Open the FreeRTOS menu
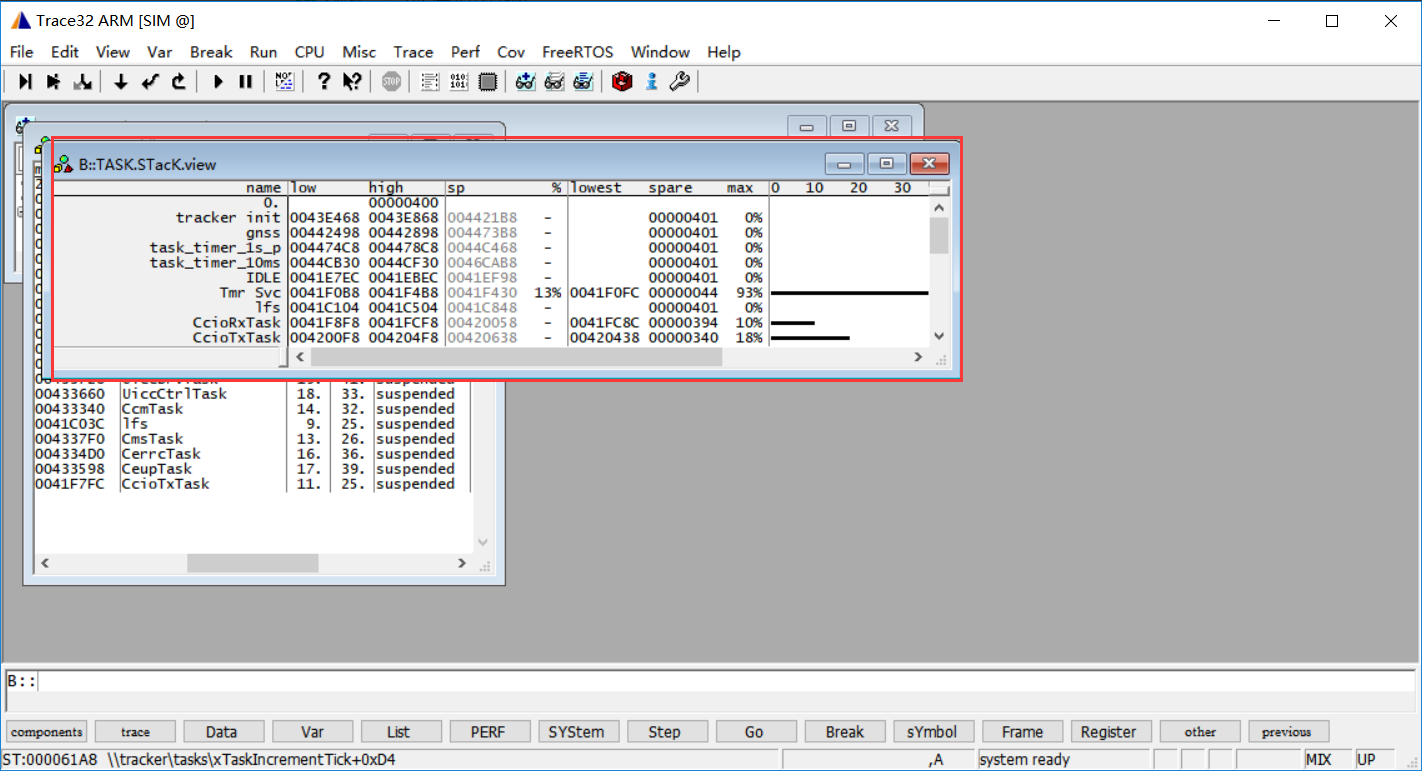This screenshot has height=771, width=1422. (x=578, y=52)
